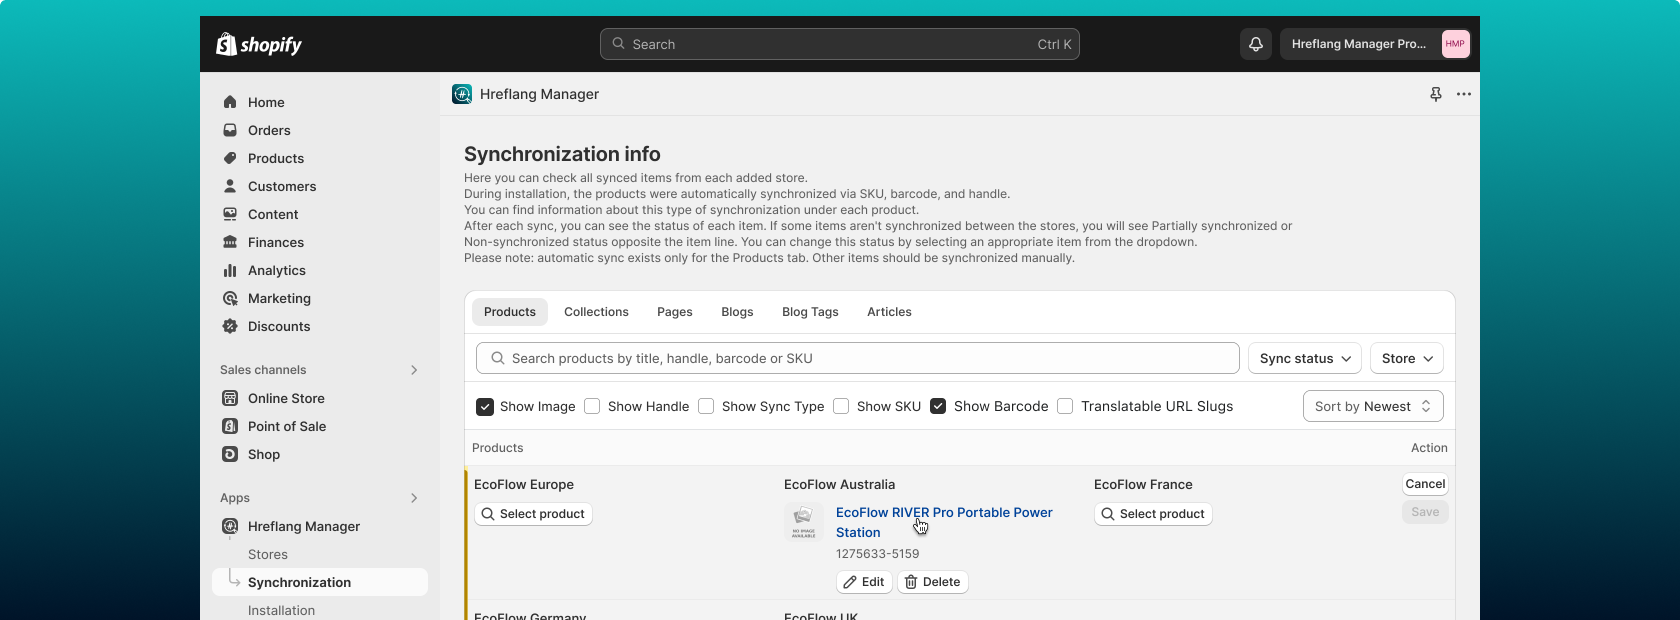Image resolution: width=1680 pixels, height=620 pixels.
Task: Click the Cancel button
Action: coord(1425,484)
